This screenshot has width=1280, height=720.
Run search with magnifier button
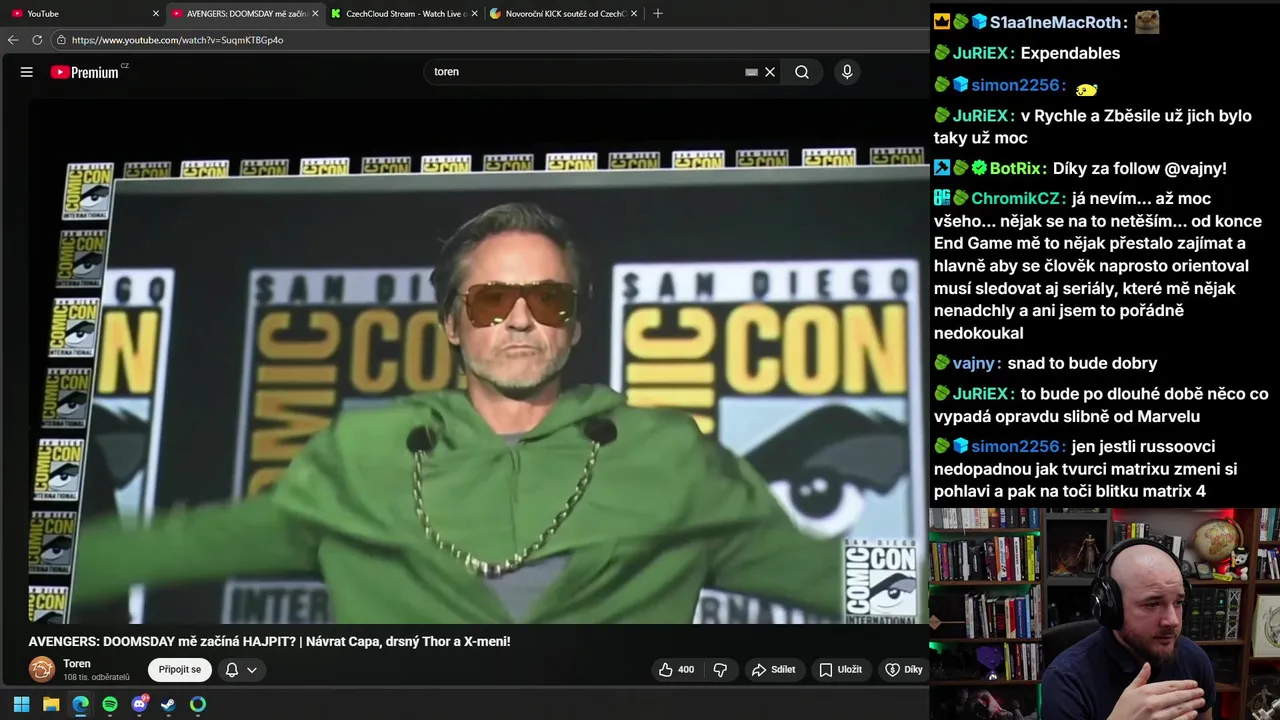coord(802,72)
